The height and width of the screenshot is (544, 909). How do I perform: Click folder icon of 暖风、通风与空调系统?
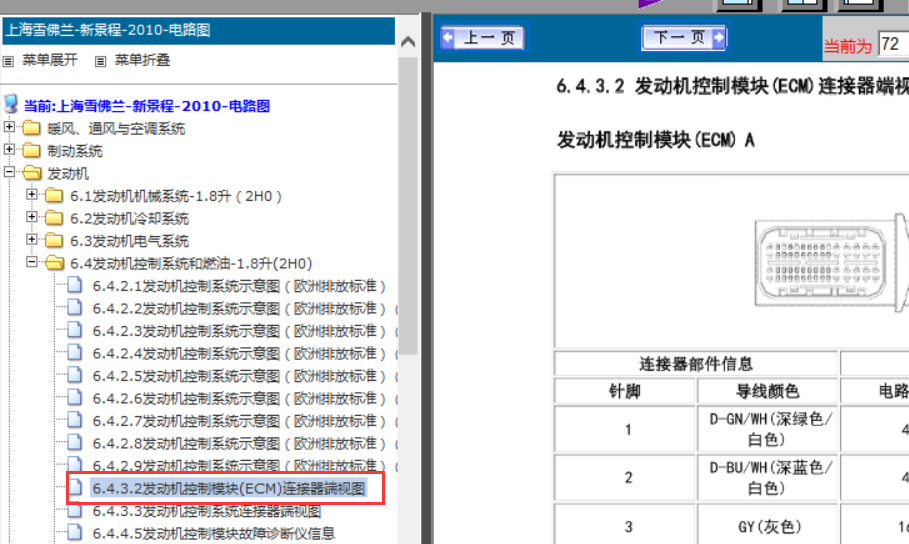pos(31,128)
